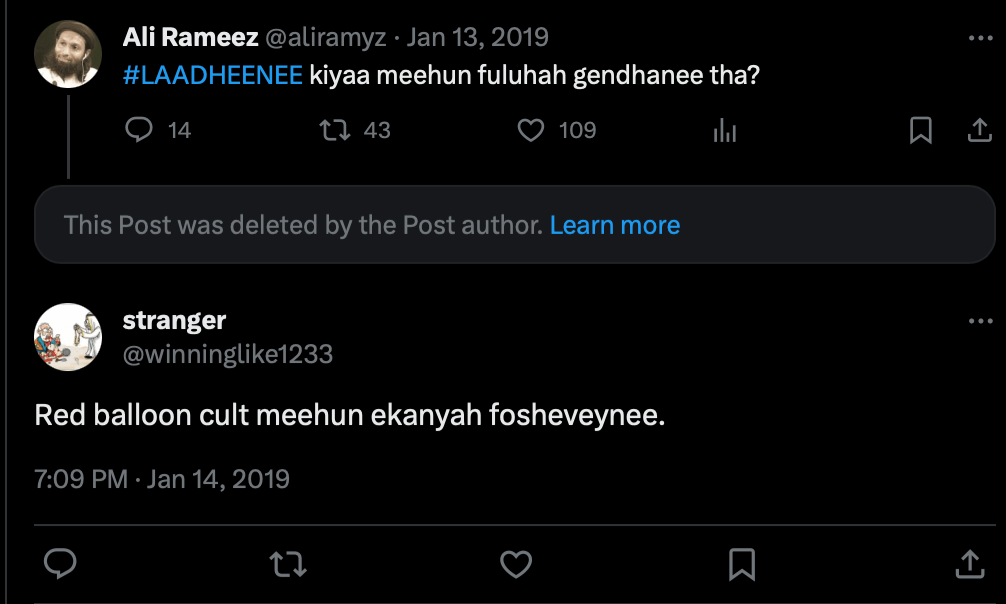Screen dimensions: 1006x604
Task: Click the 7:09 PM · Jan 14, 2019 timestamp
Action: (x=162, y=479)
